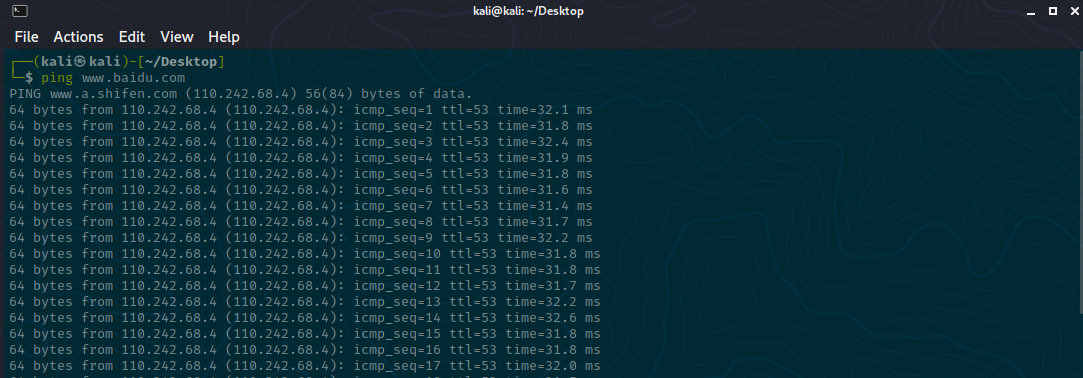Click the output line with icmp_seq=15
Viewport: 1083px width, 378px height.
(x=305, y=334)
